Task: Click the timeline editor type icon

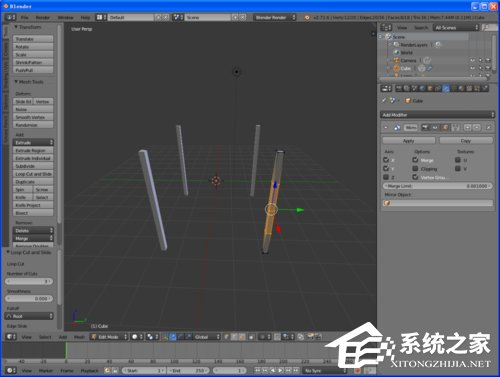Action: coord(11,370)
